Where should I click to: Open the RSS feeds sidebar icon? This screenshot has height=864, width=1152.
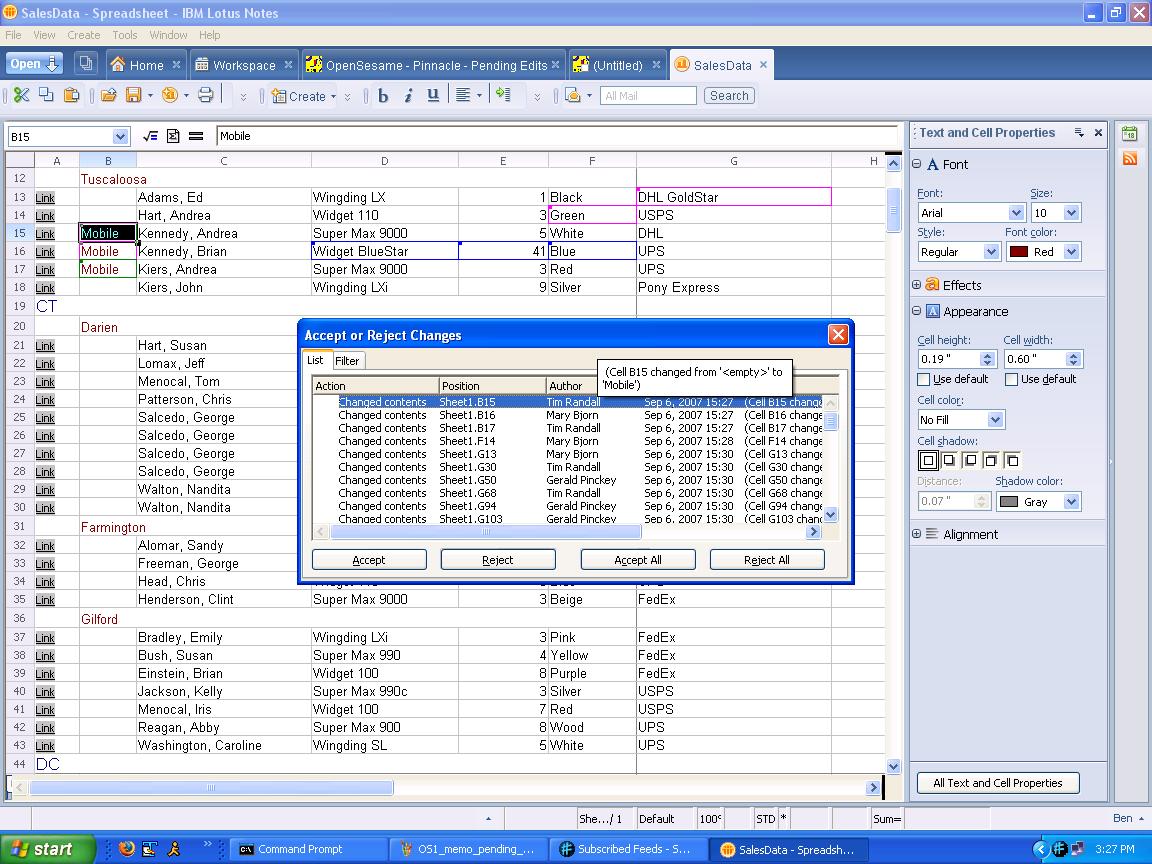pyautogui.click(x=1130, y=158)
